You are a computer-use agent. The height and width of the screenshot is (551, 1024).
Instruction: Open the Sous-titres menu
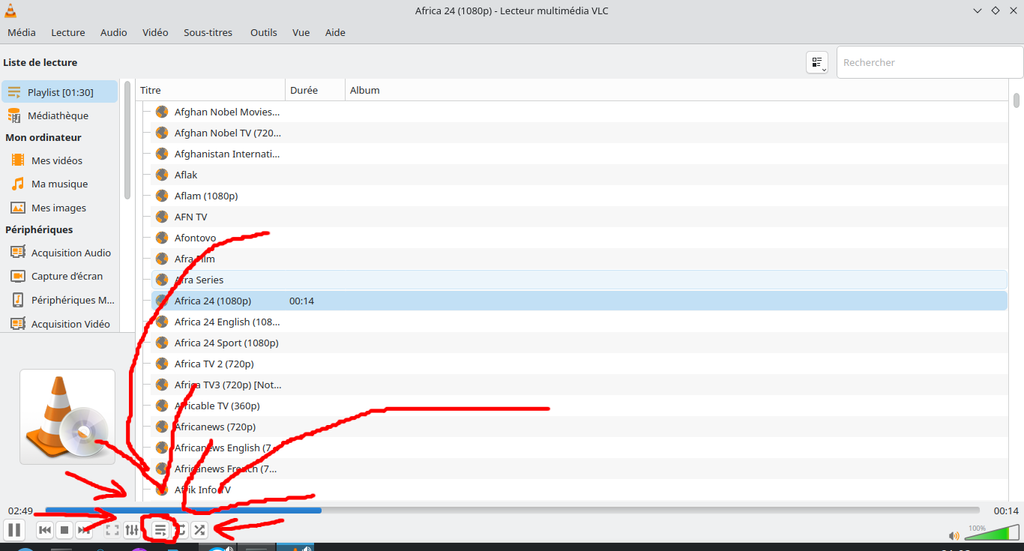[x=208, y=33]
